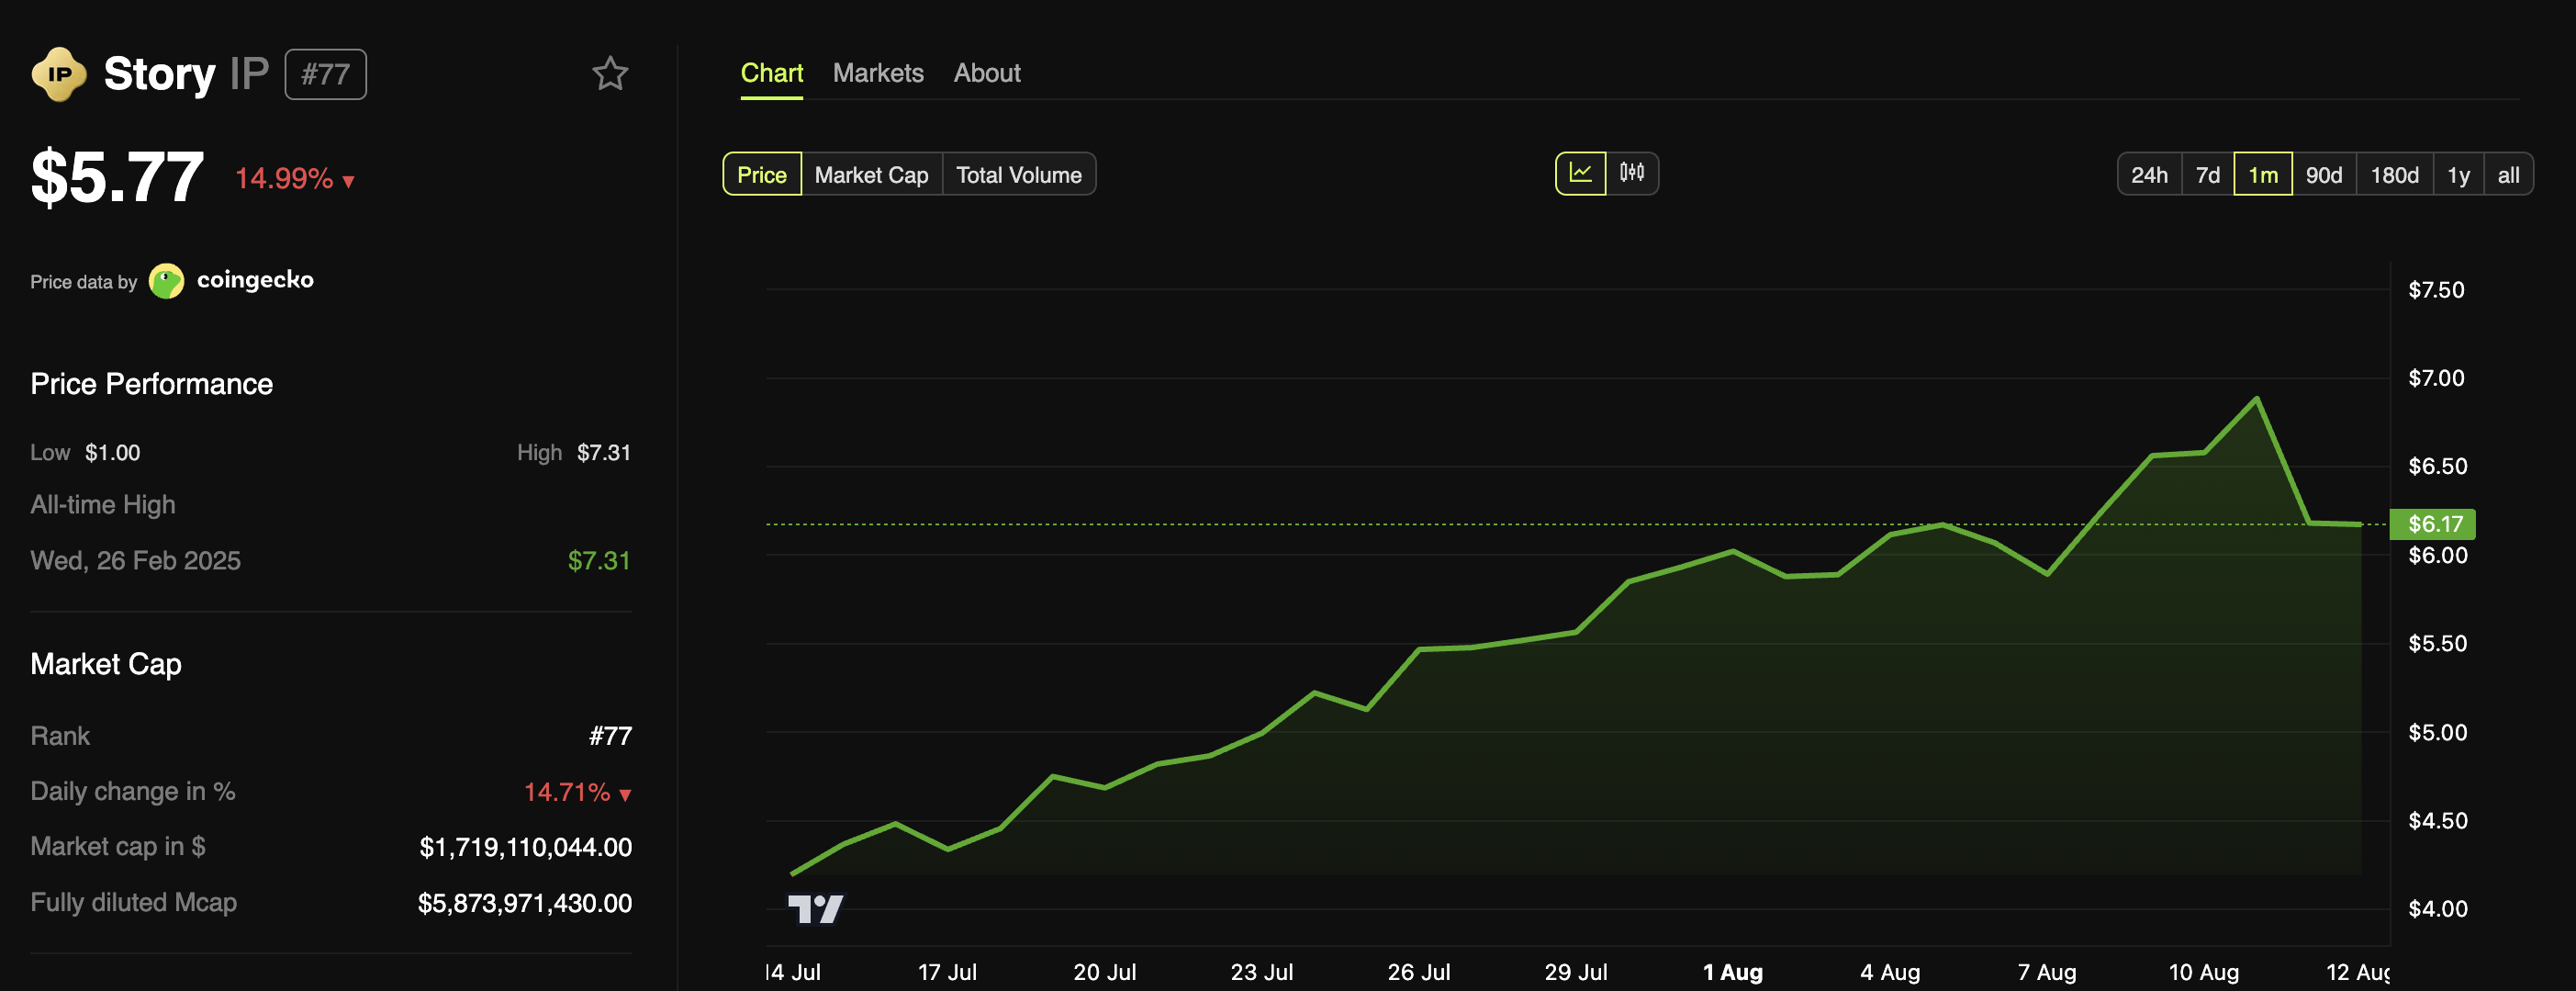Click the red decline arrow beside 14.99%
Image resolution: width=2576 pixels, height=991 pixels.
coord(348,181)
